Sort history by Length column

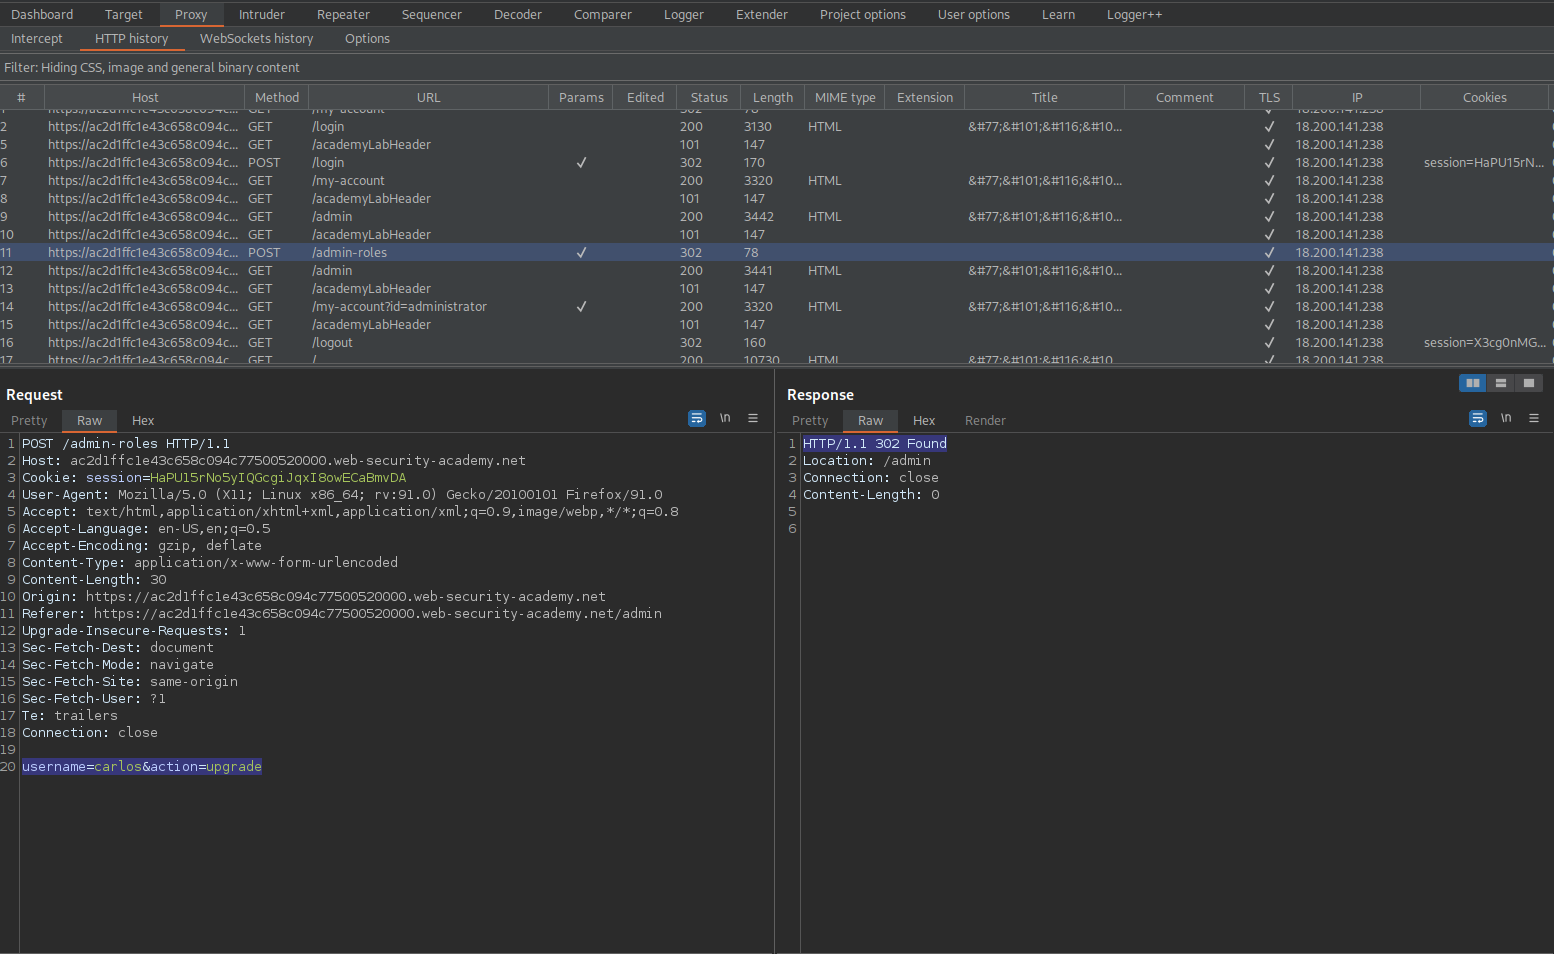pos(773,97)
